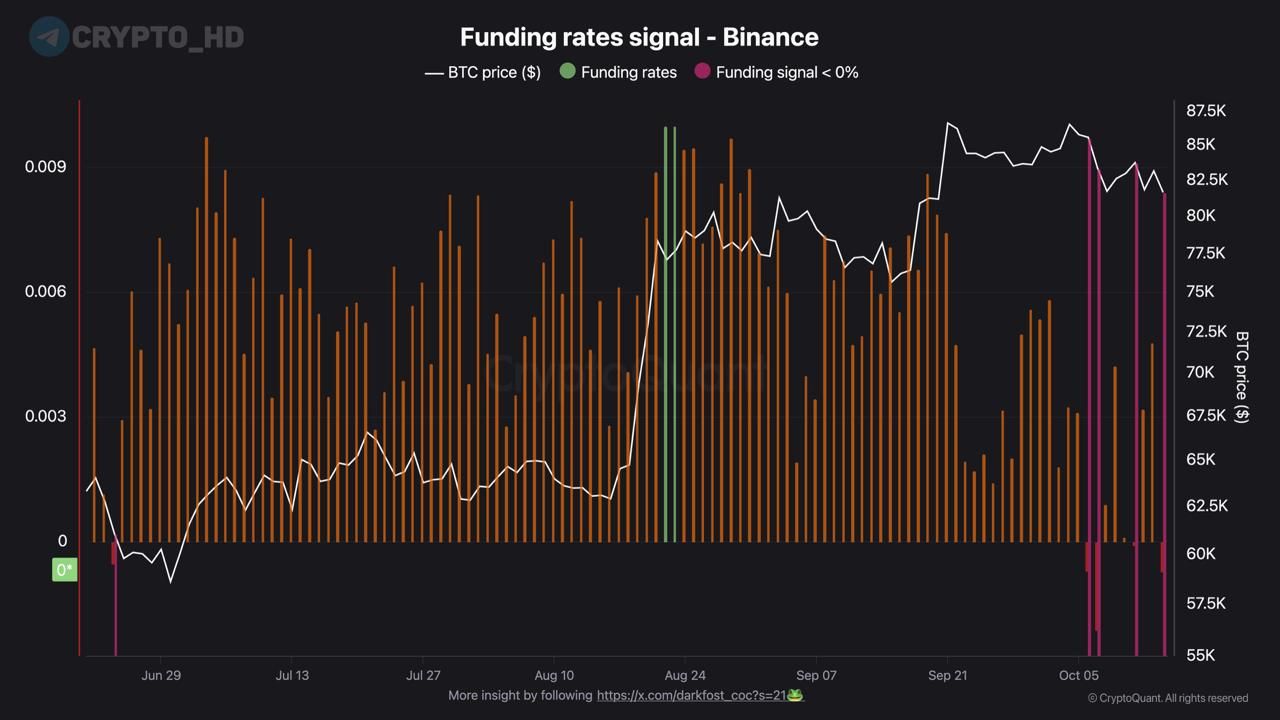Click the 0.003 funding rate axis value

coord(46,416)
